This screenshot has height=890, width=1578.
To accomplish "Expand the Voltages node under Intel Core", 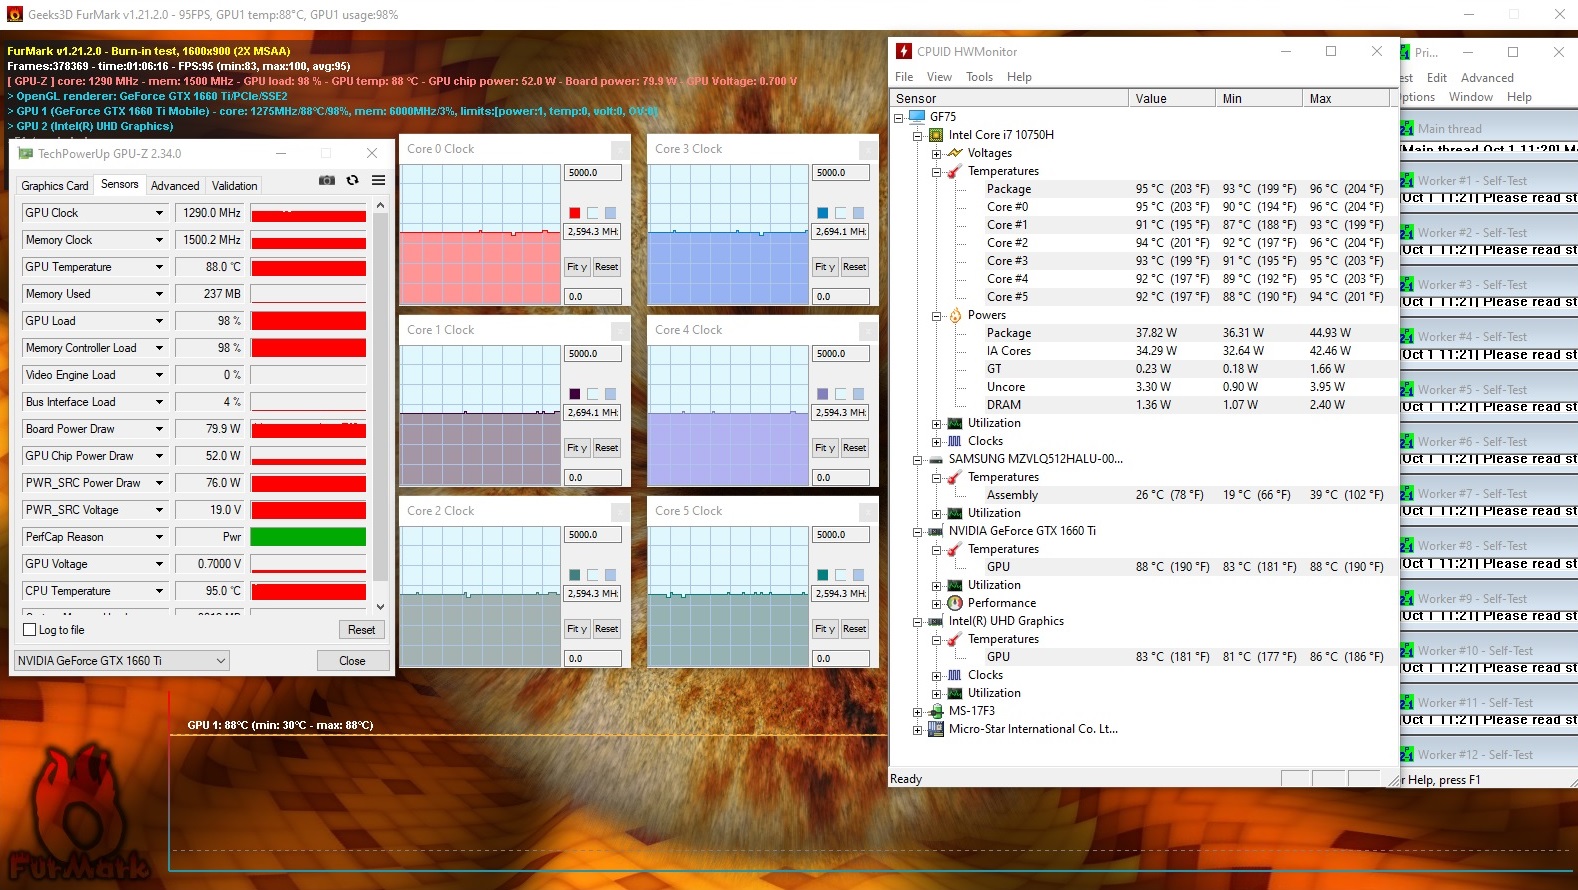I will pos(936,154).
